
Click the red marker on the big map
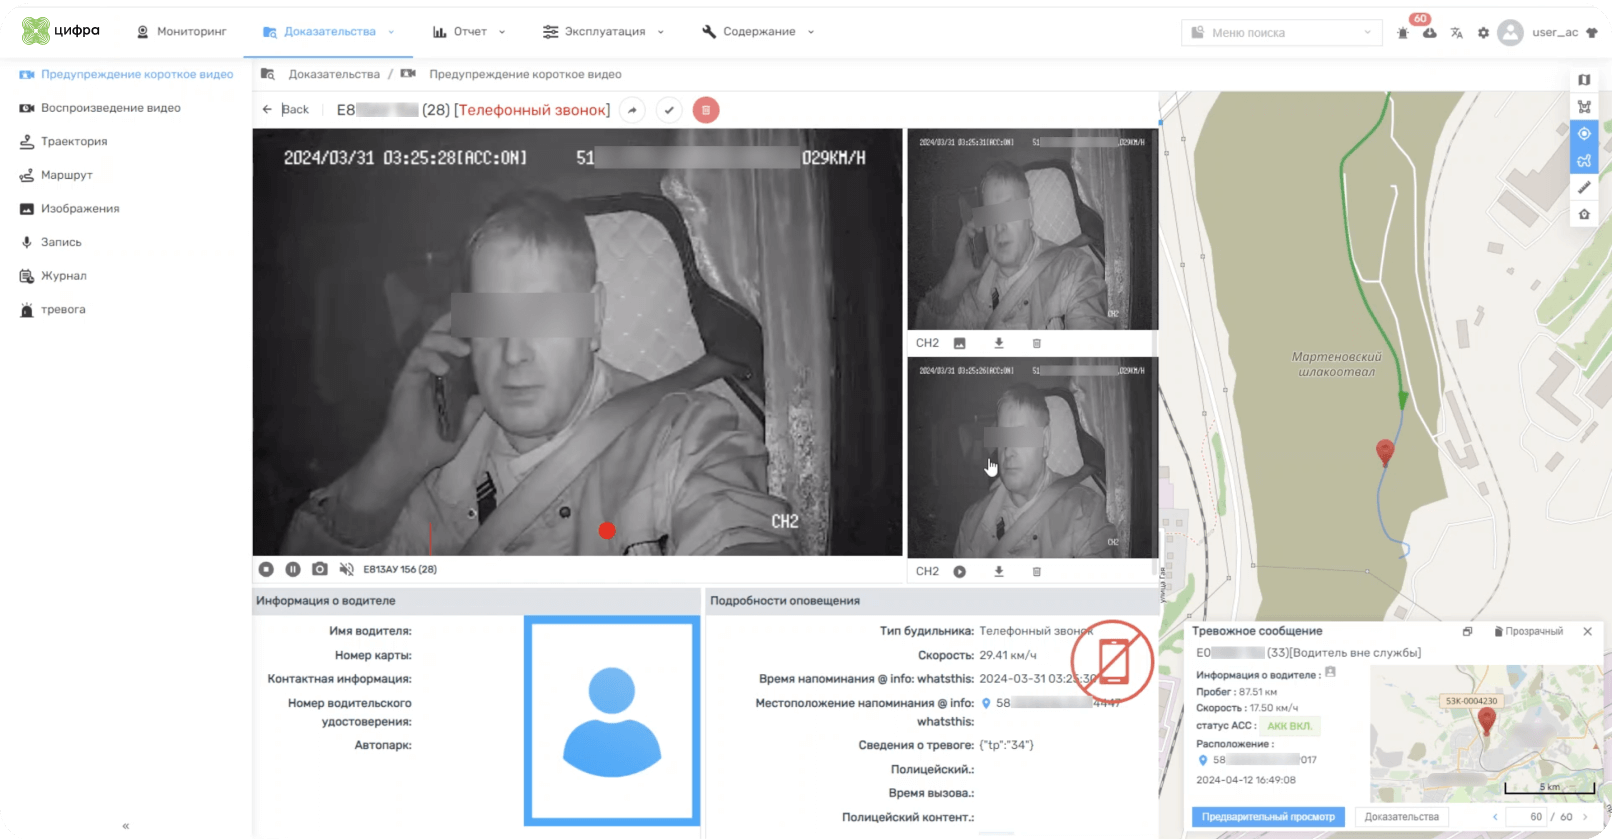[x=1385, y=452]
